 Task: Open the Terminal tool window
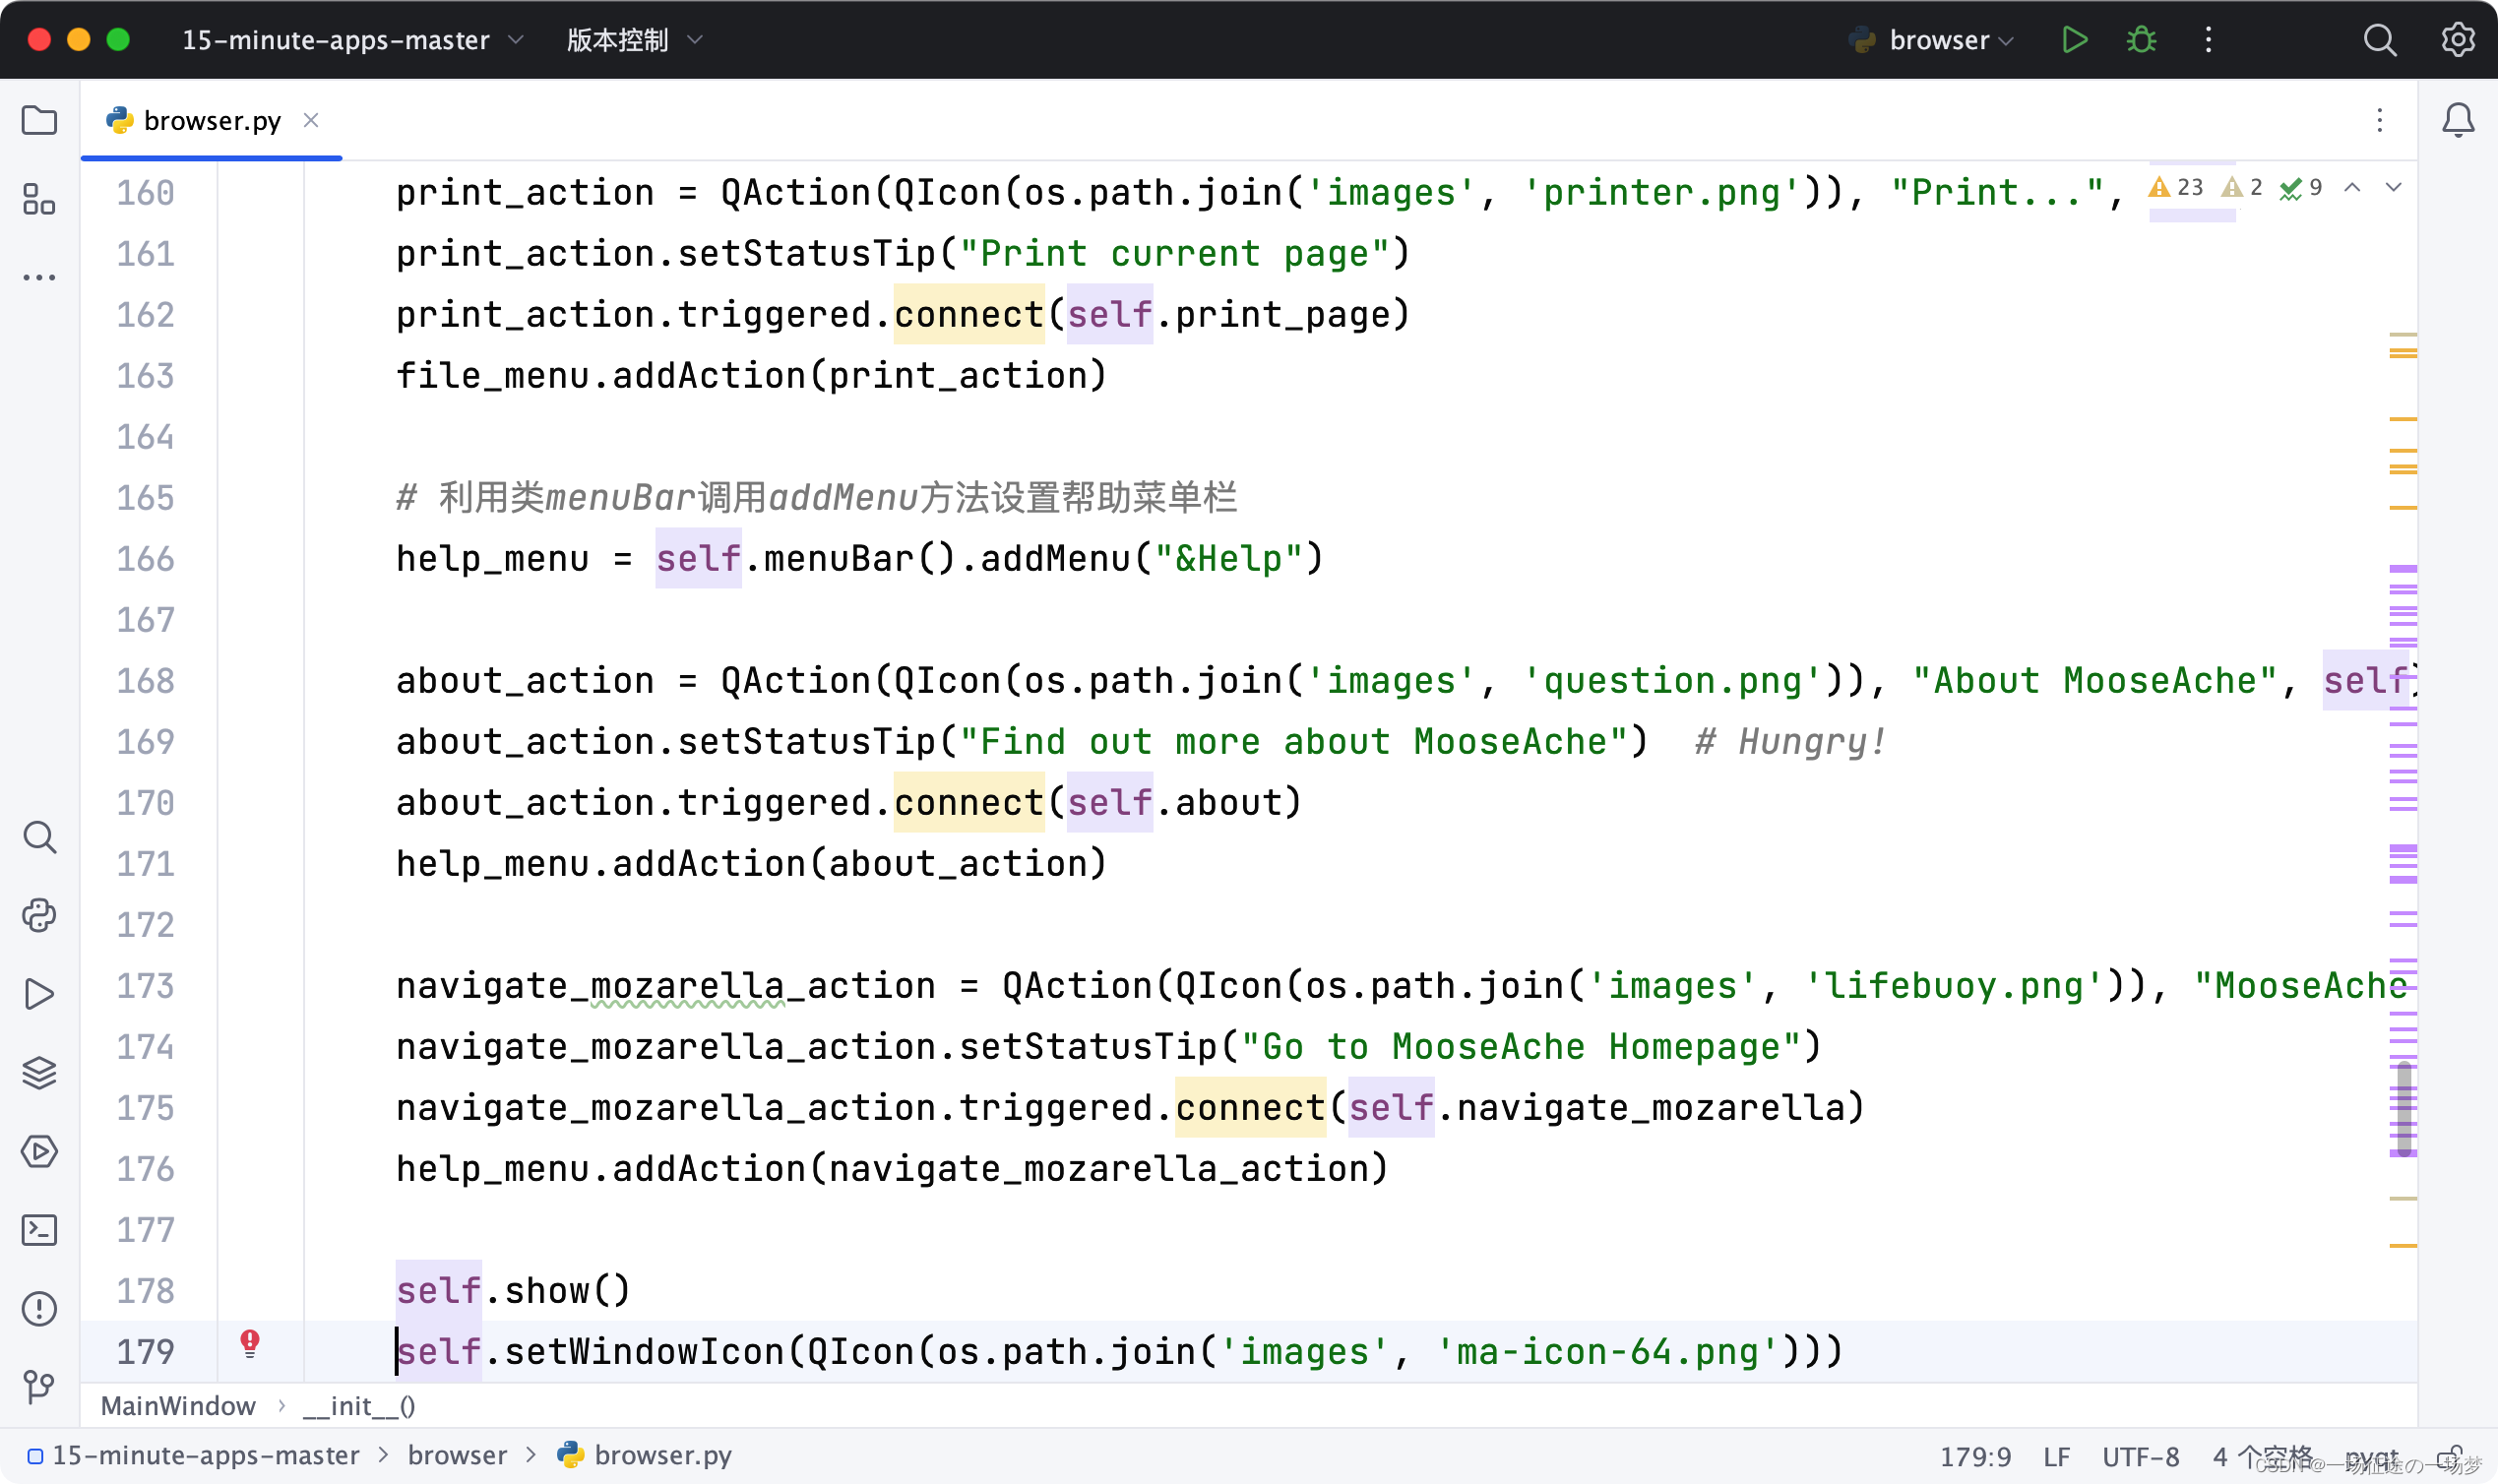(x=39, y=1229)
